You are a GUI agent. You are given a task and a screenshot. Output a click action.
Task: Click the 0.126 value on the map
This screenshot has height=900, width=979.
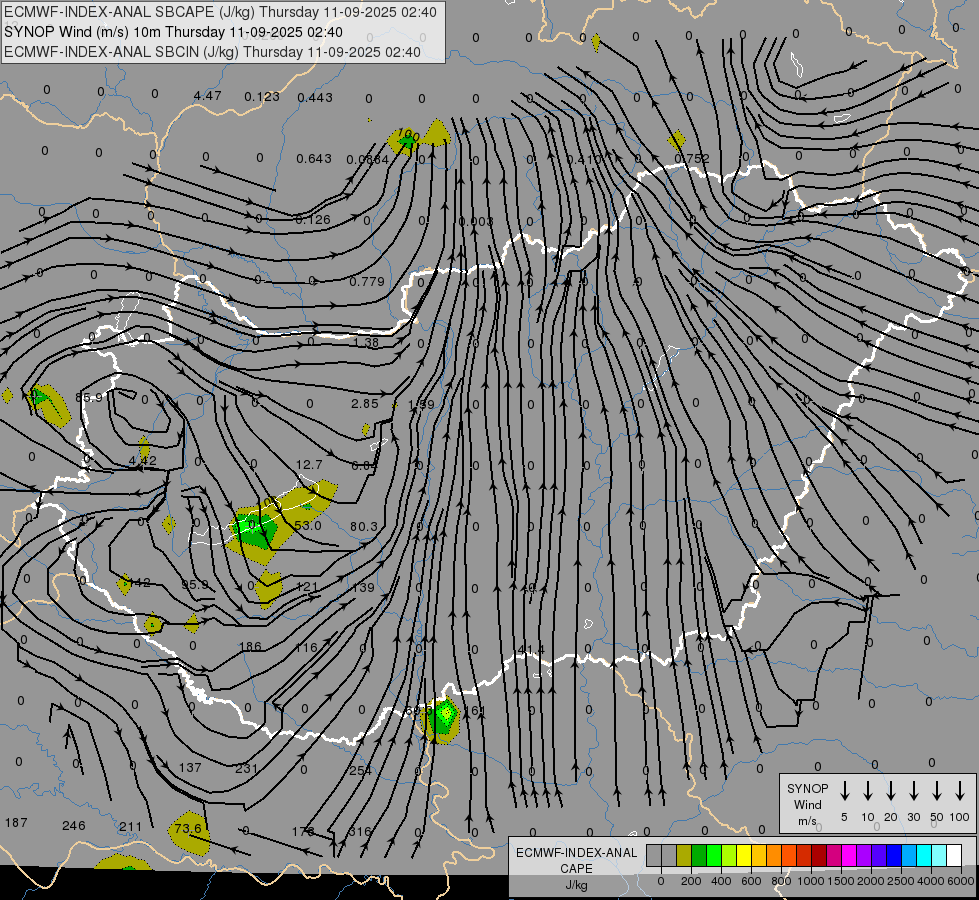pyautogui.click(x=313, y=220)
